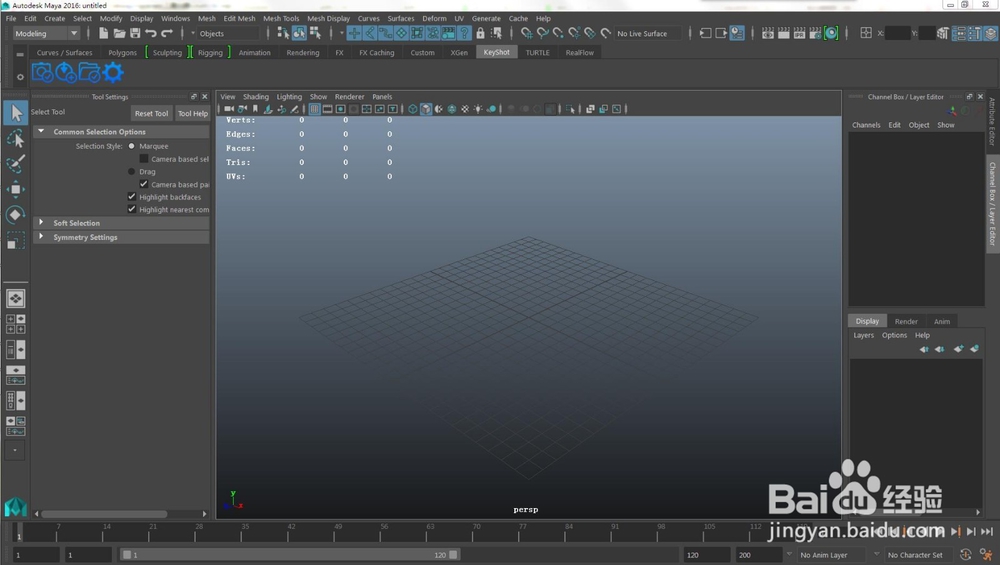Click the four-view layout icon
This screenshot has height=565, width=1000.
pos(15,324)
